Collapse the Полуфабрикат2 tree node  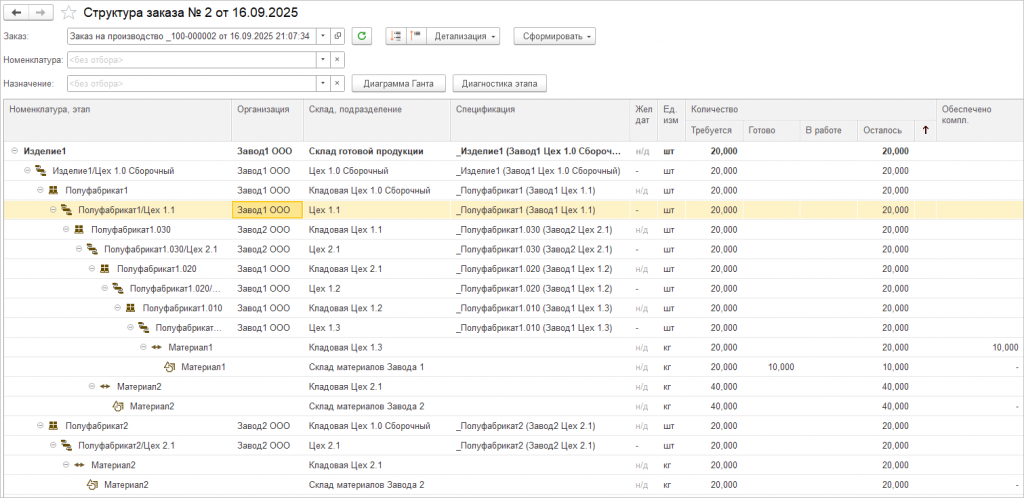point(40,426)
